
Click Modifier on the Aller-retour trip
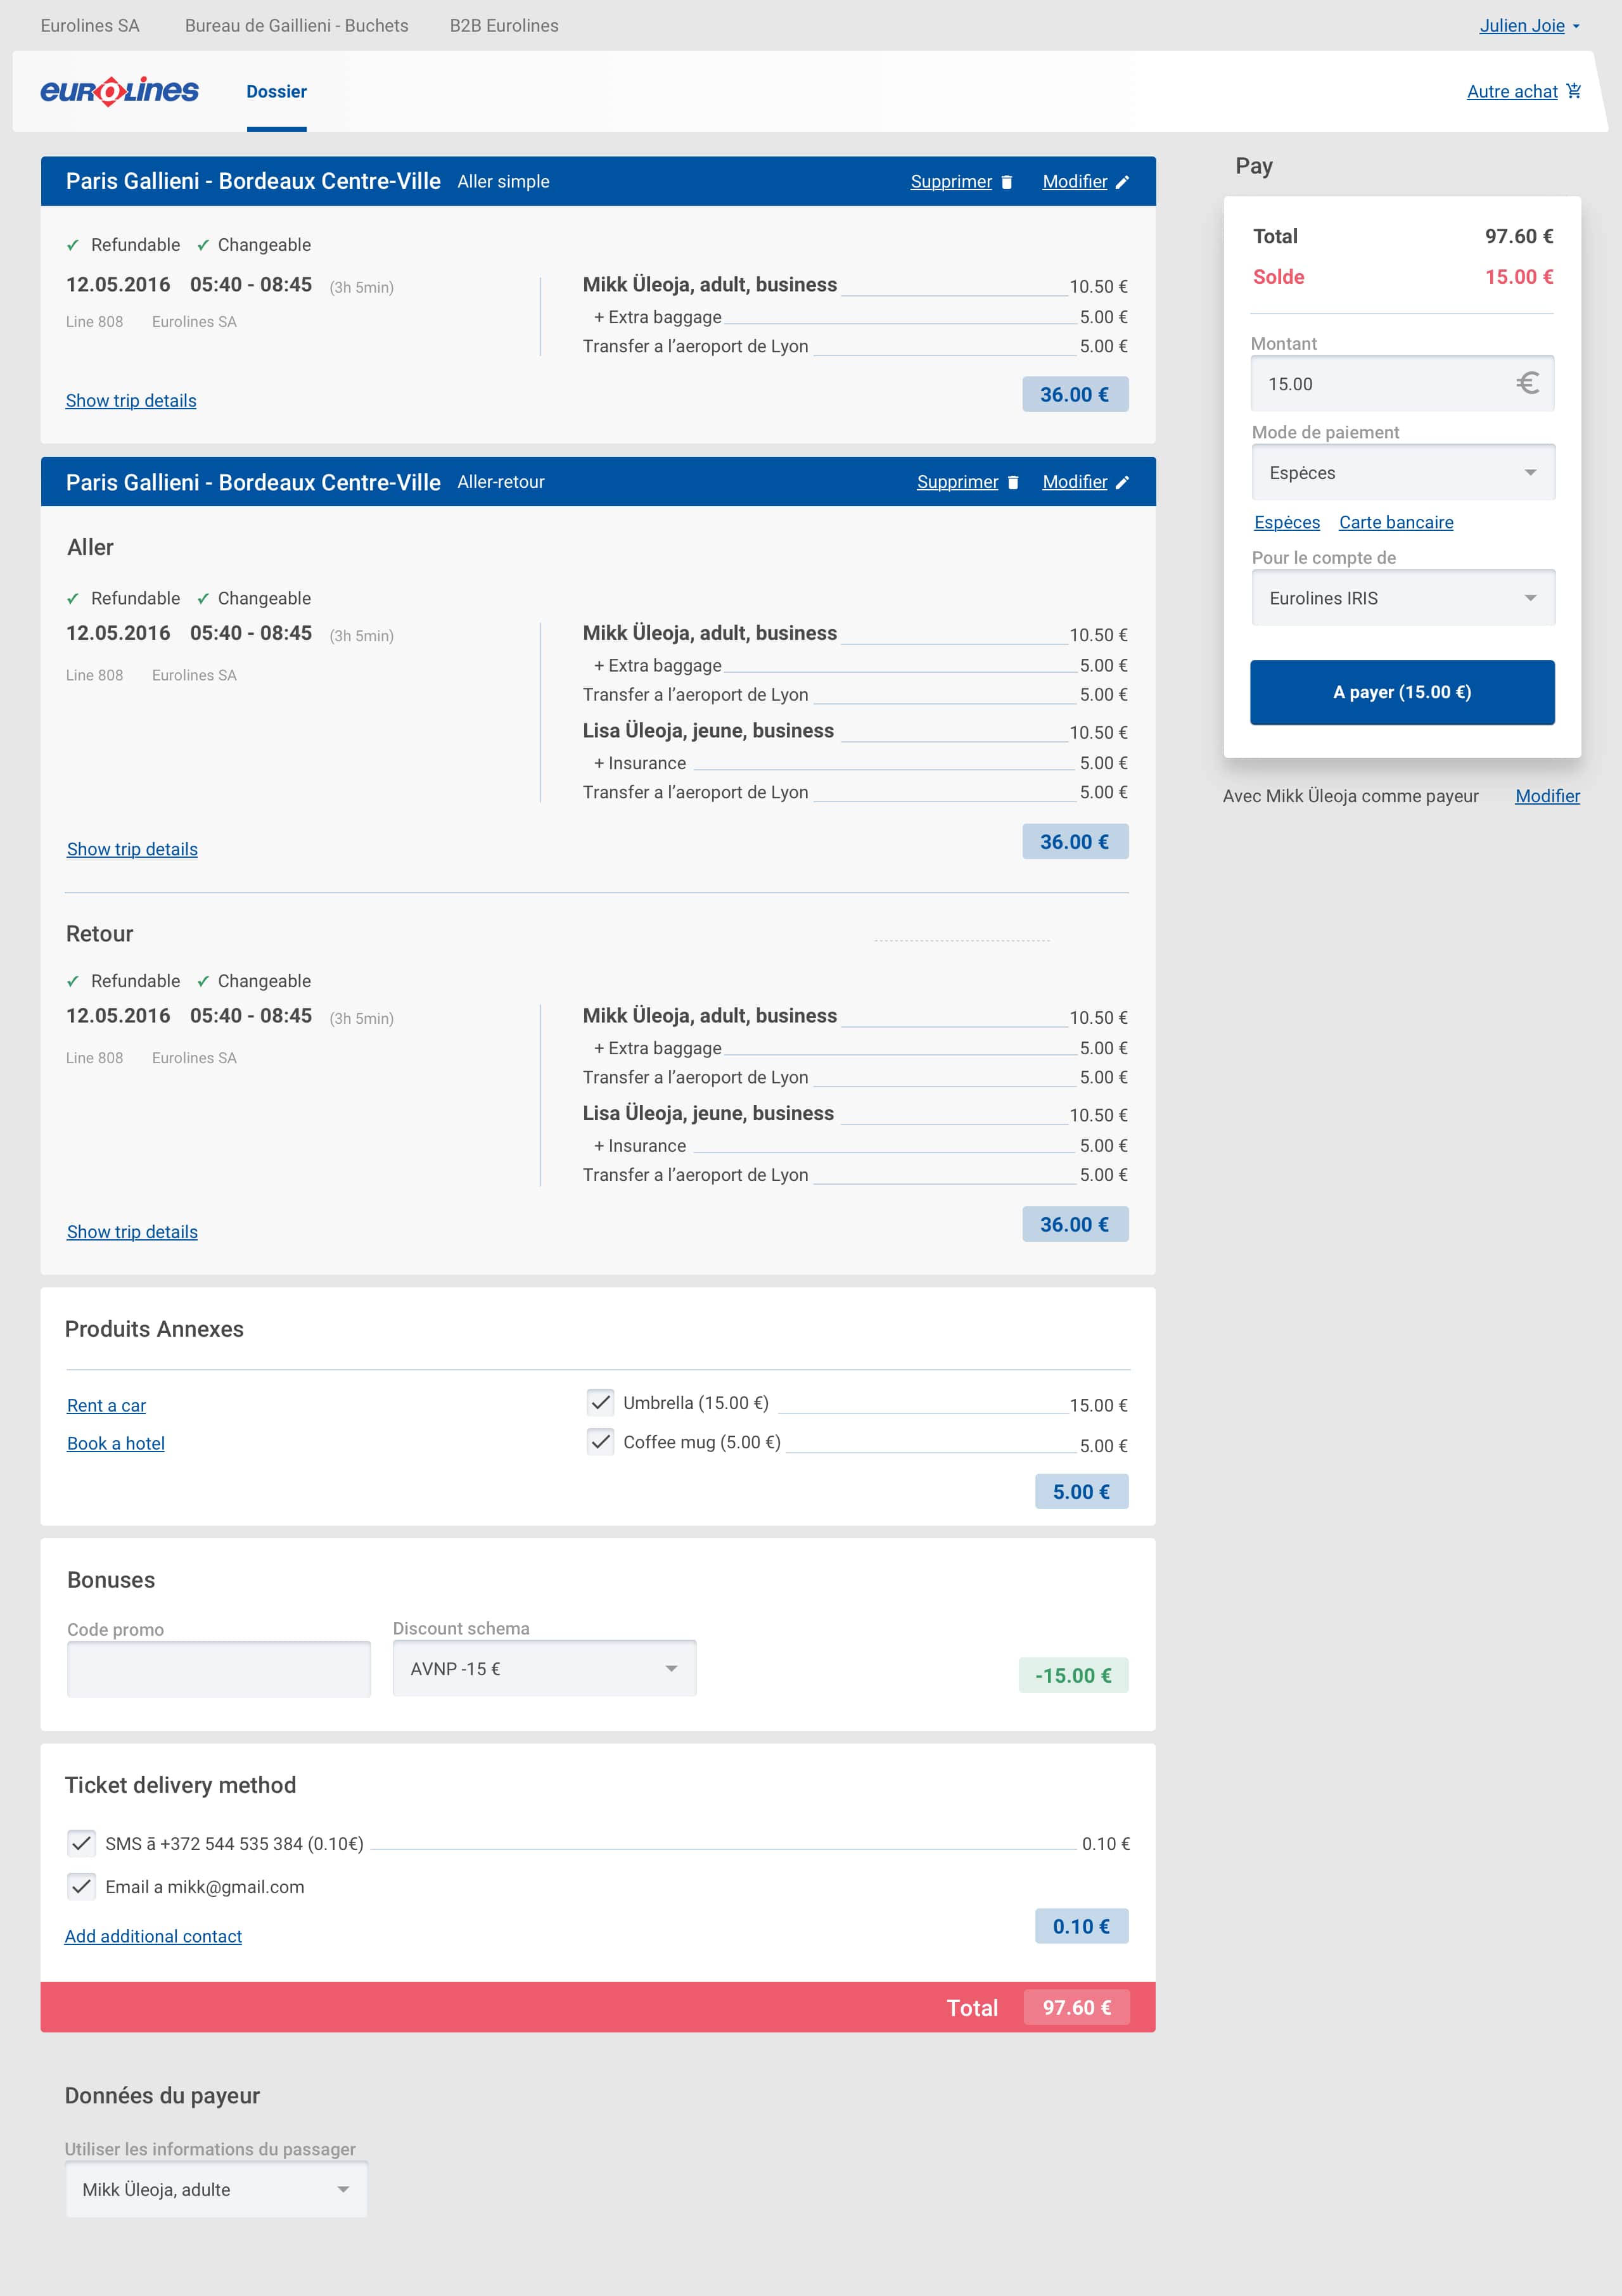[x=1075, y=482]
